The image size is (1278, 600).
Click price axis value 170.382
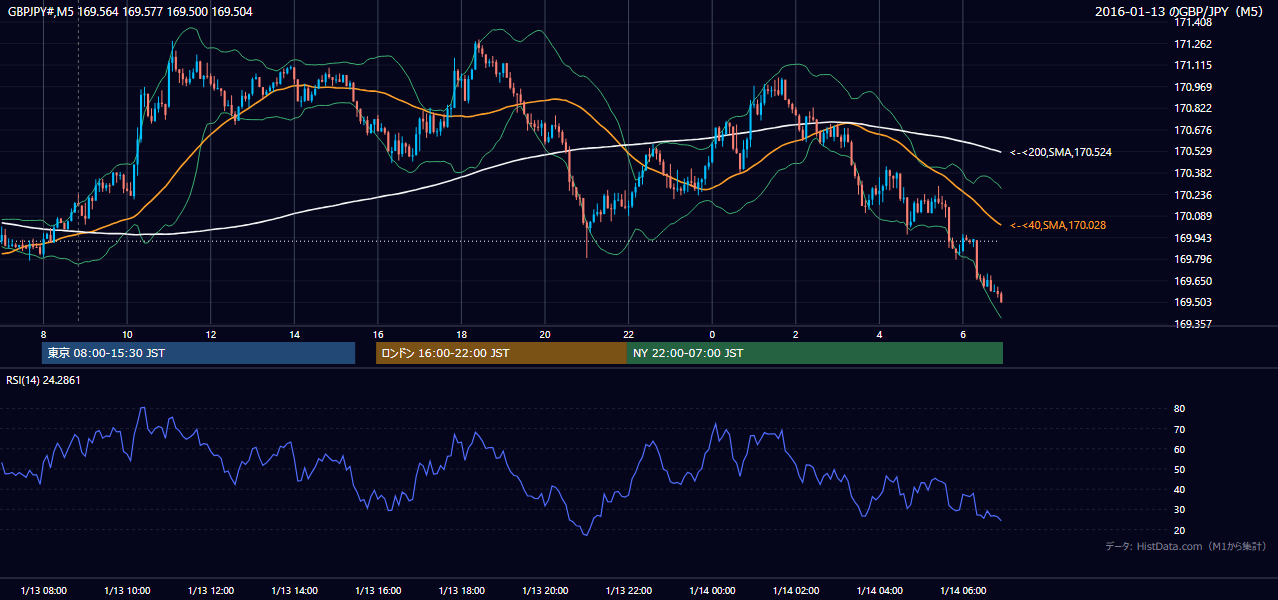click(1193, 173)
